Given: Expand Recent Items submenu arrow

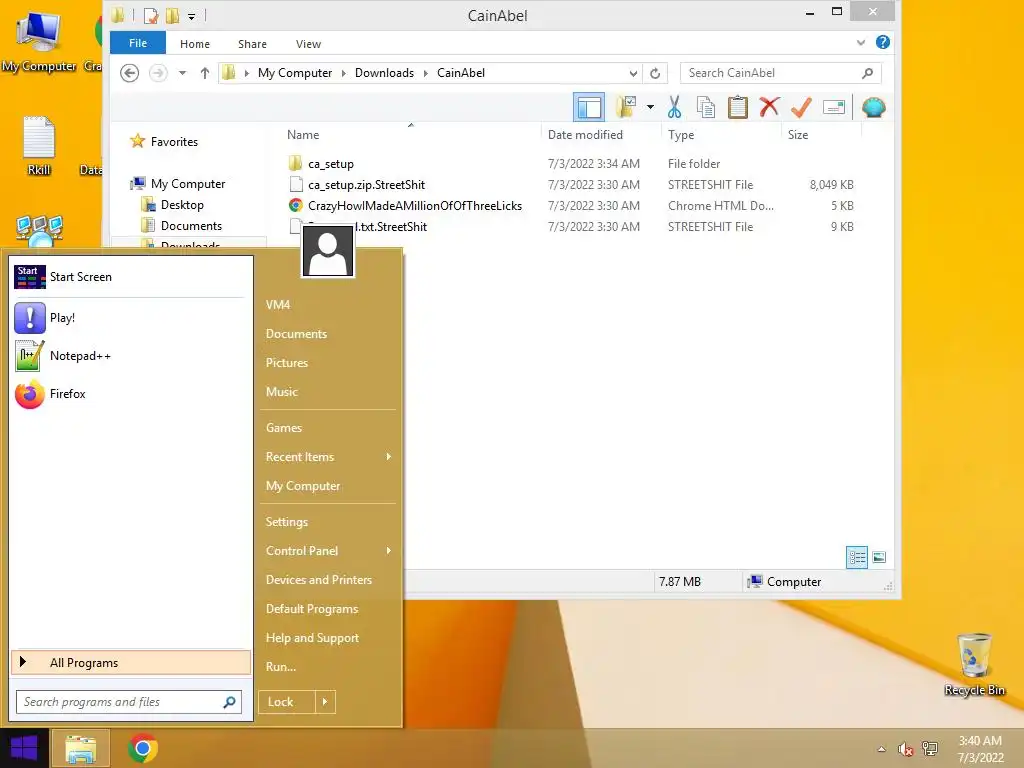Looking at the screenshot, I should [389, 456].
